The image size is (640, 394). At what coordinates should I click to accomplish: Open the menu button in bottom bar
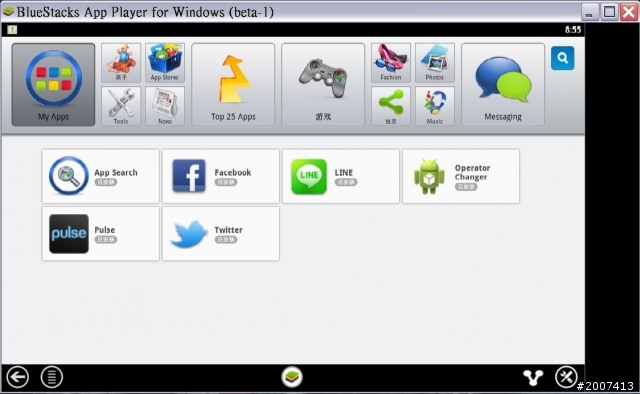[52, 377]
